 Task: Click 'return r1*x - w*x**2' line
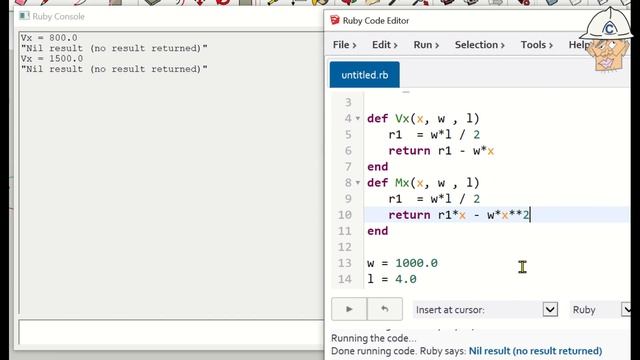click(x=459, y=215)
